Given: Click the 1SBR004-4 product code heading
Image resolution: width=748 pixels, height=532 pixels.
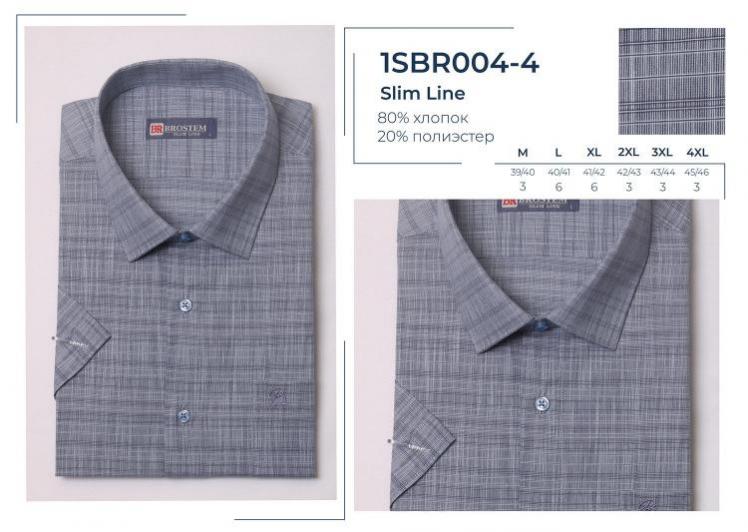Looking at the screenshot, I should pos(459,63).
